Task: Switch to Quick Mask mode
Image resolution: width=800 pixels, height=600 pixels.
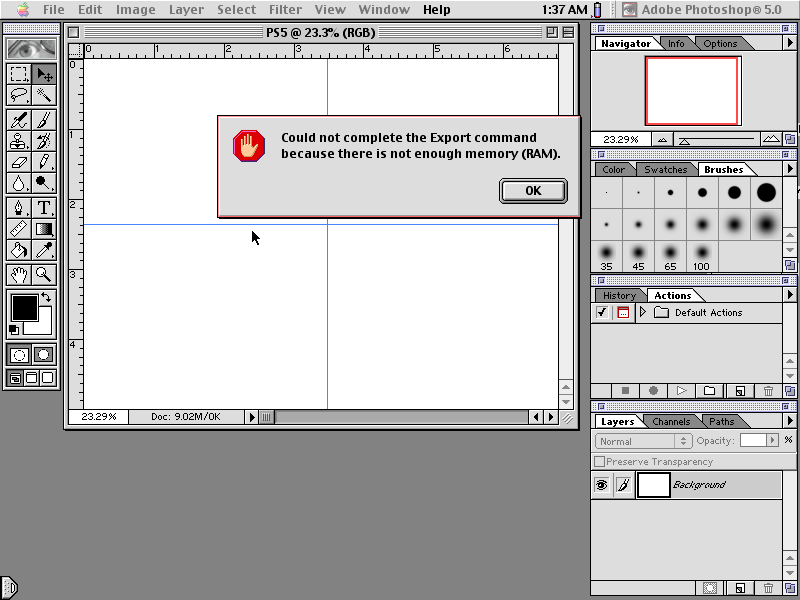Action: [44, 355]
